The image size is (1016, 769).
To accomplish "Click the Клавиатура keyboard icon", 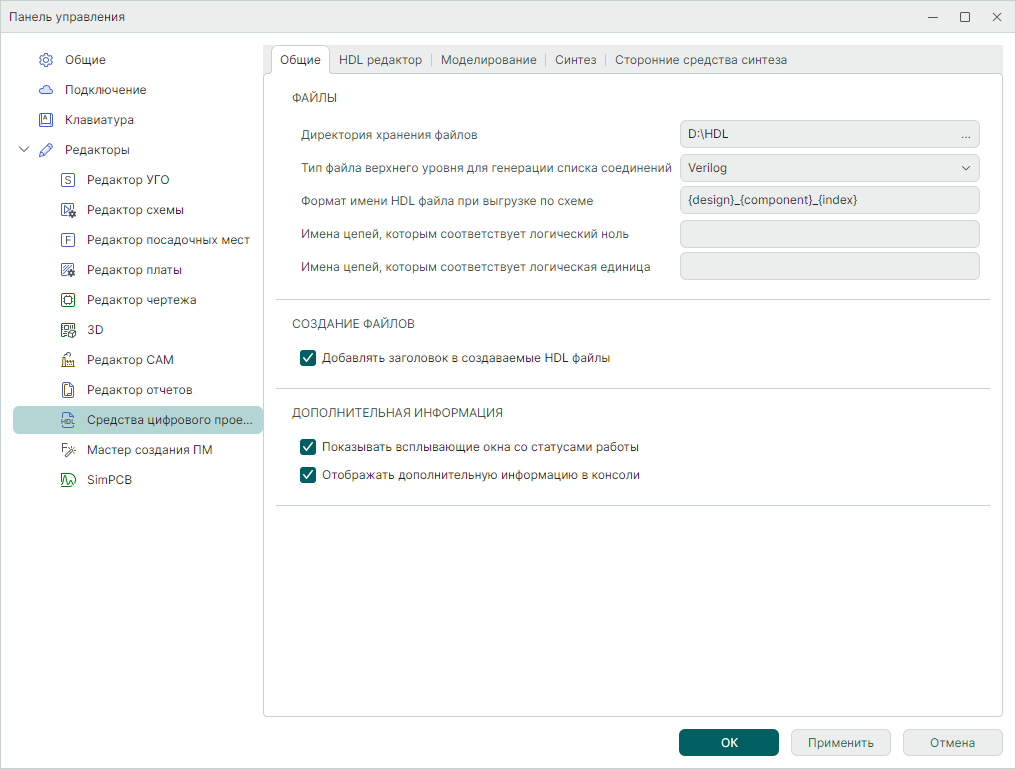I will [46, 120].
